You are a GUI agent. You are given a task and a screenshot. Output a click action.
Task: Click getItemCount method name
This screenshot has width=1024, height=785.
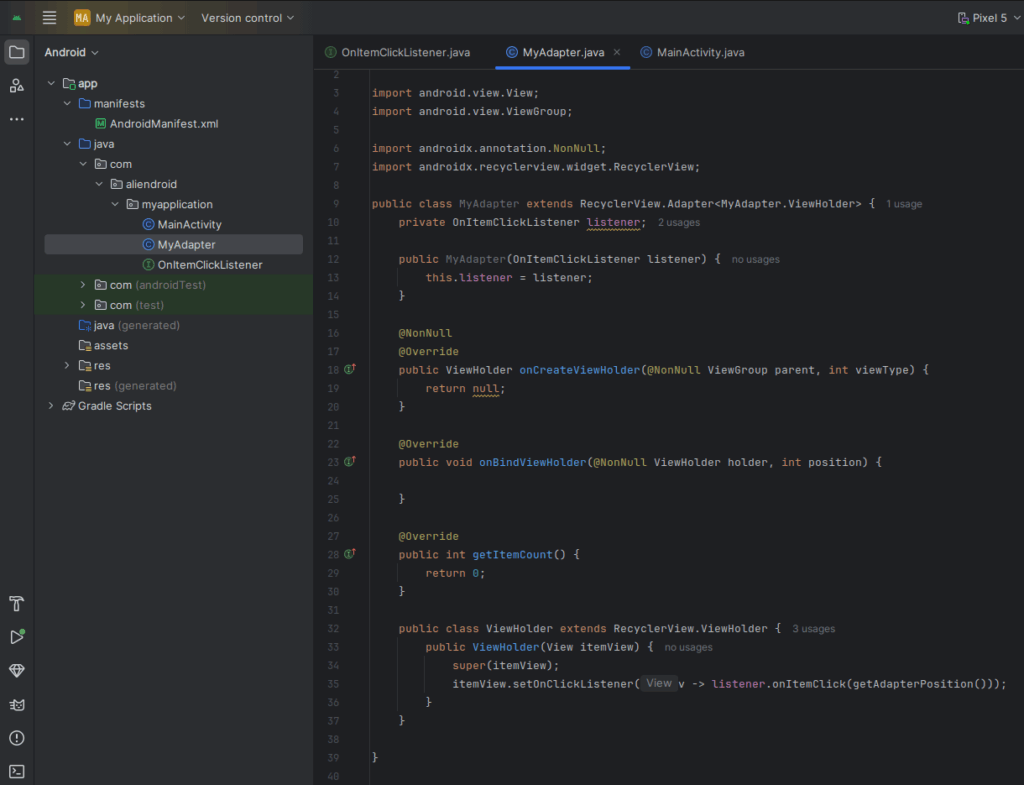[x=512, y=554]
